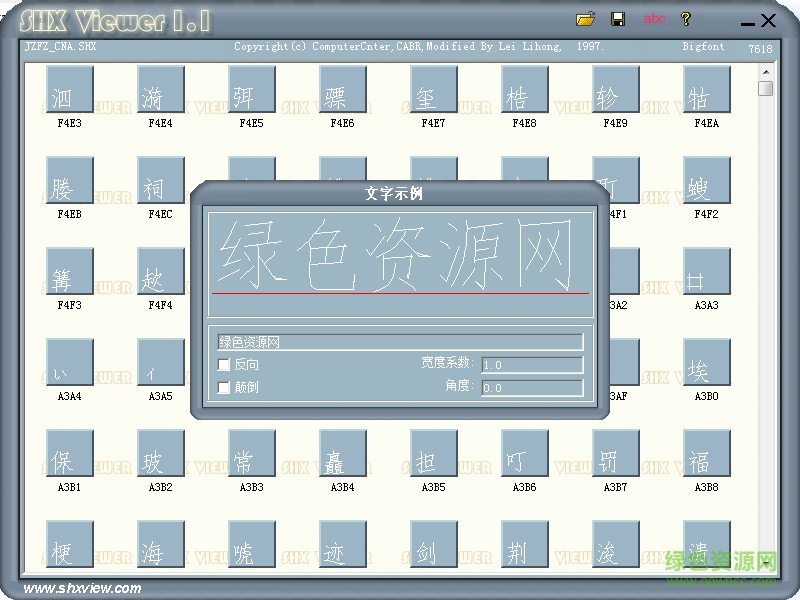Click the vertical scrollbar thumb

pos(766,88)
